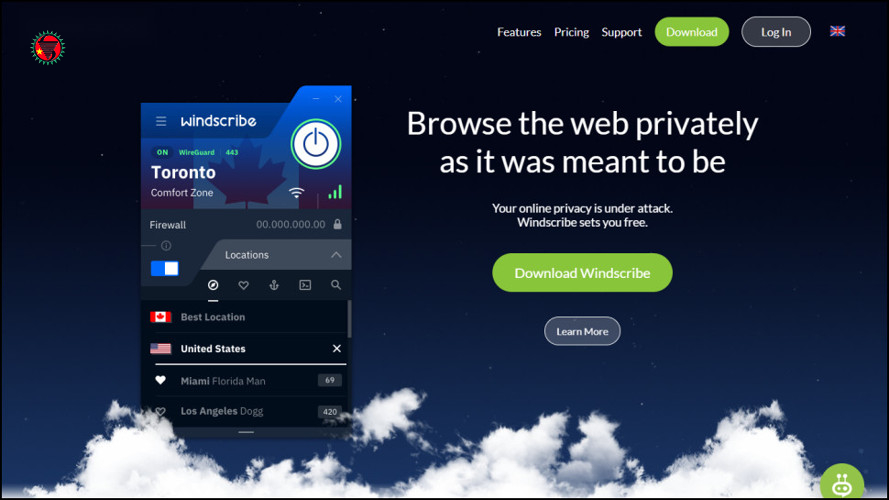
Task: Click the location search magnifier
Action: (336, 285)
